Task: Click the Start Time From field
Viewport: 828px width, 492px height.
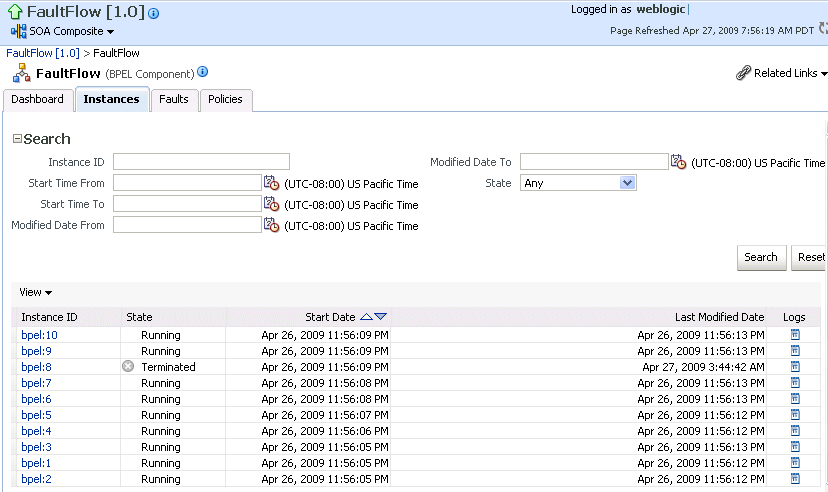Action: (187, 183)
